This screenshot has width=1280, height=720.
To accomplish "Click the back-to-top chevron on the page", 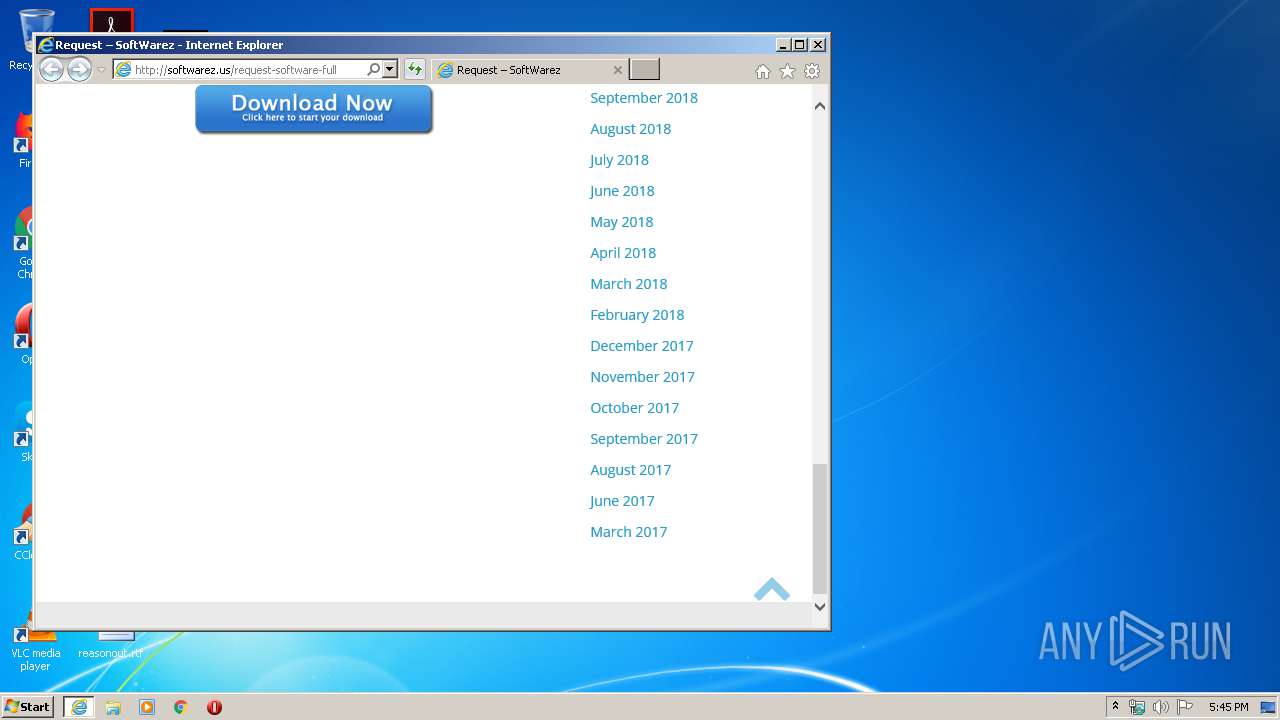I will (x=771, y=589).
